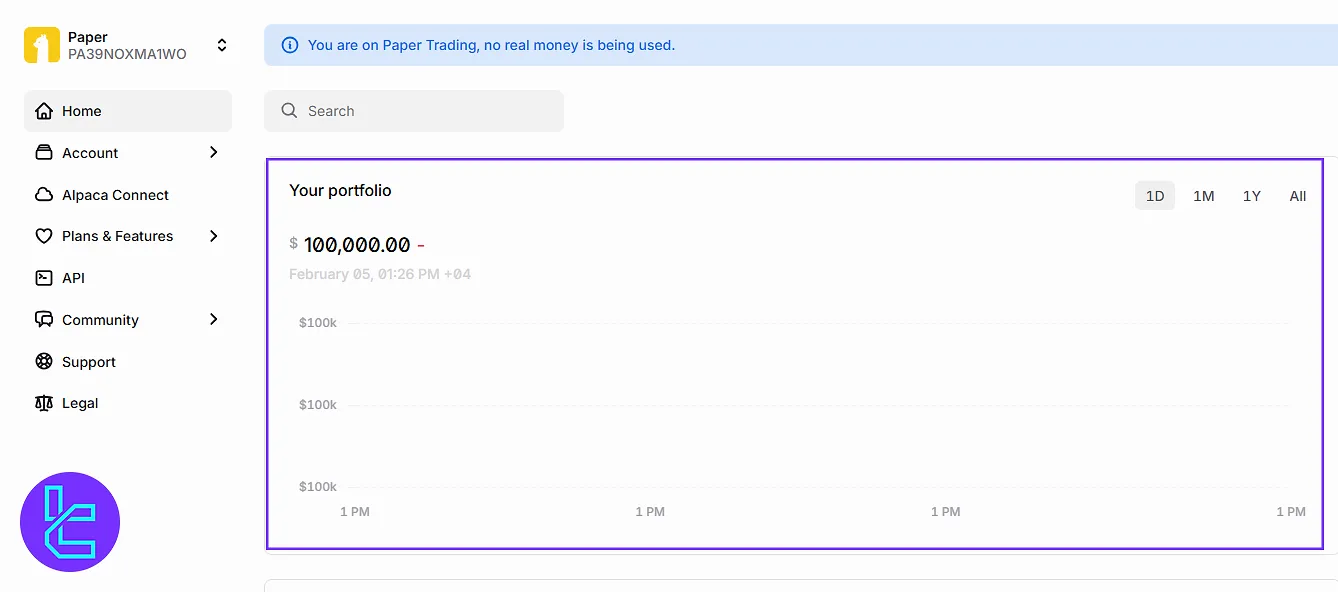Click the Community chat bubble icon
The height and width of the screenshot is (592, 1338).
coord(43,320)
